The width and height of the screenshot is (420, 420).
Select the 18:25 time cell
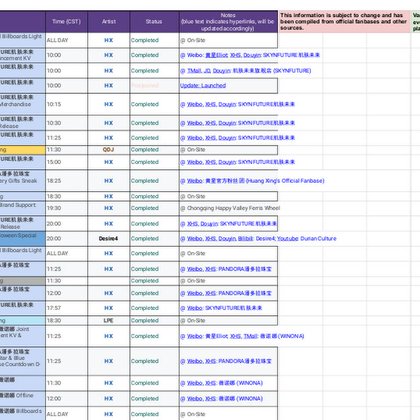click(x=66, y=181)
